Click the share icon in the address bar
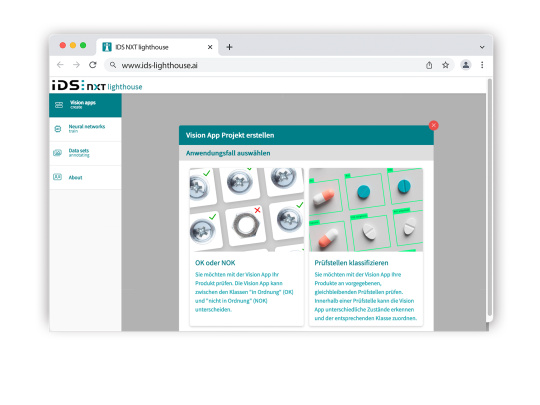 pyautogui.click(x=429, y=65)
